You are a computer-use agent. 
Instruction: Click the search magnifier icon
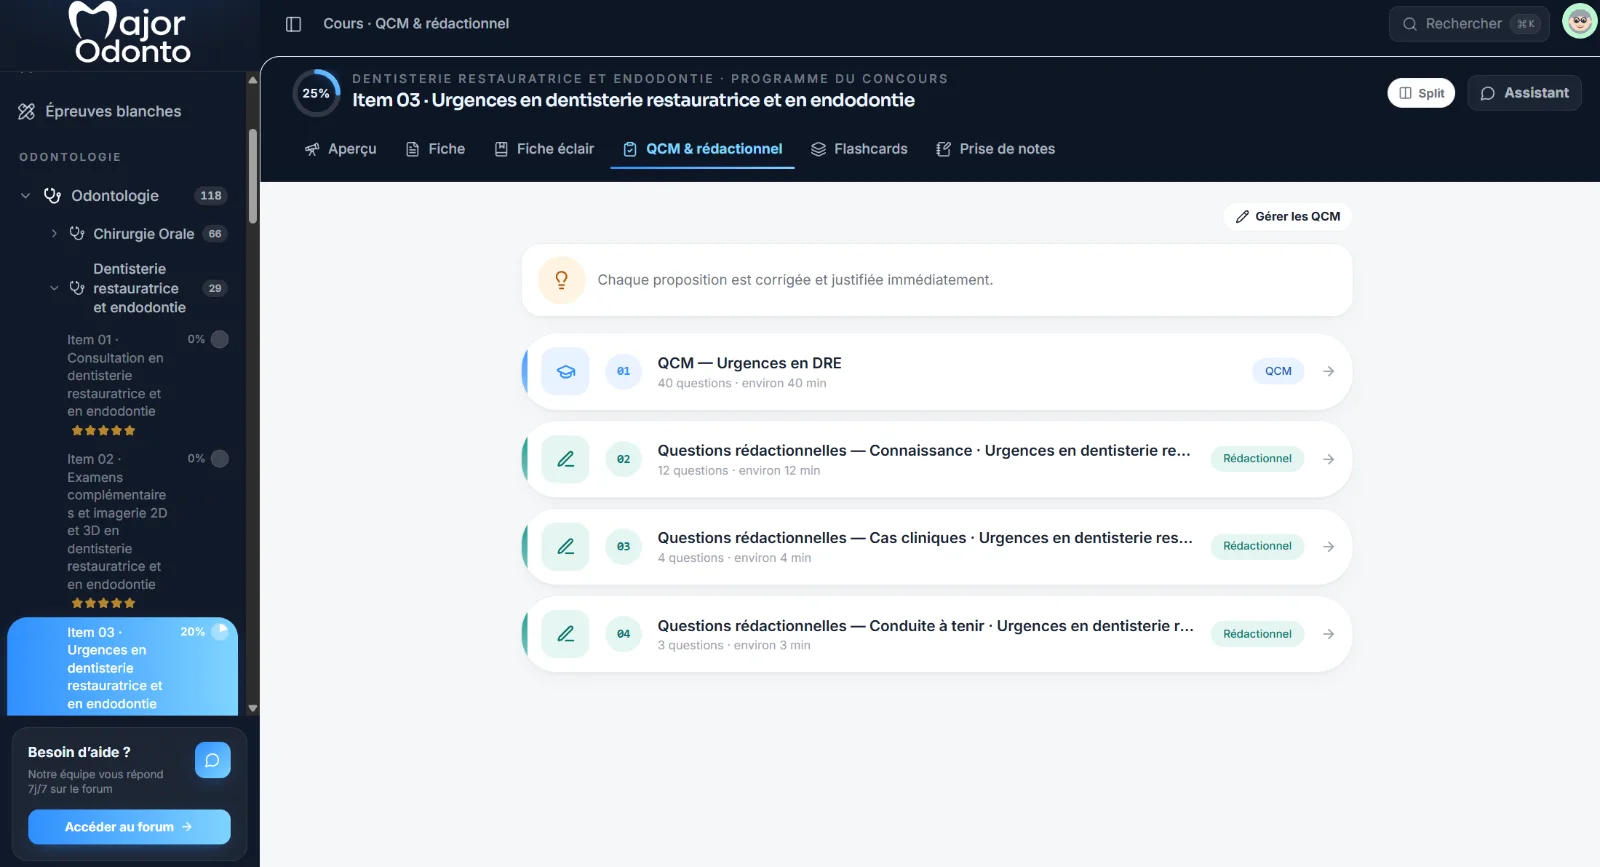point(1410,24)
